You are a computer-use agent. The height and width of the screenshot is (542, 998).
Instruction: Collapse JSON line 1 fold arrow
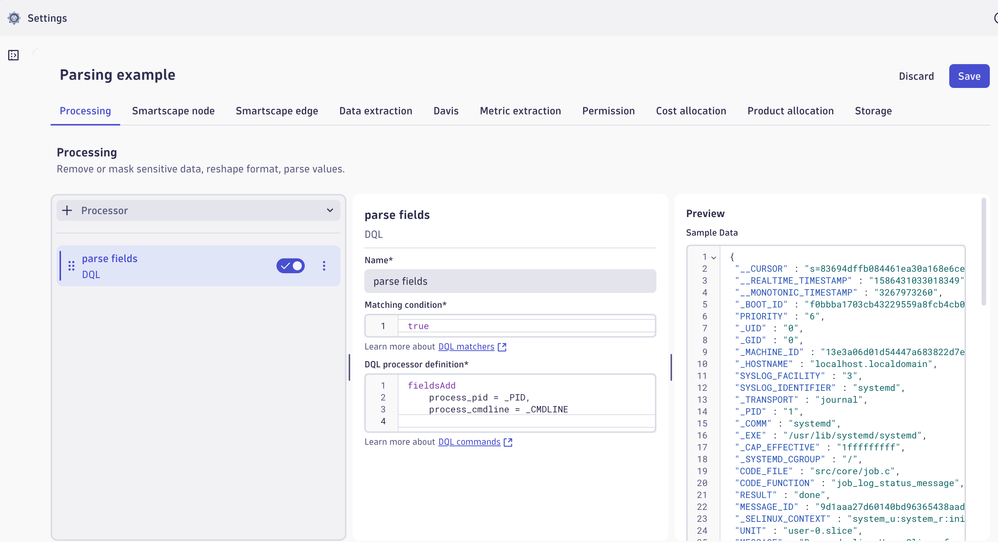click(x=714, y=258)
